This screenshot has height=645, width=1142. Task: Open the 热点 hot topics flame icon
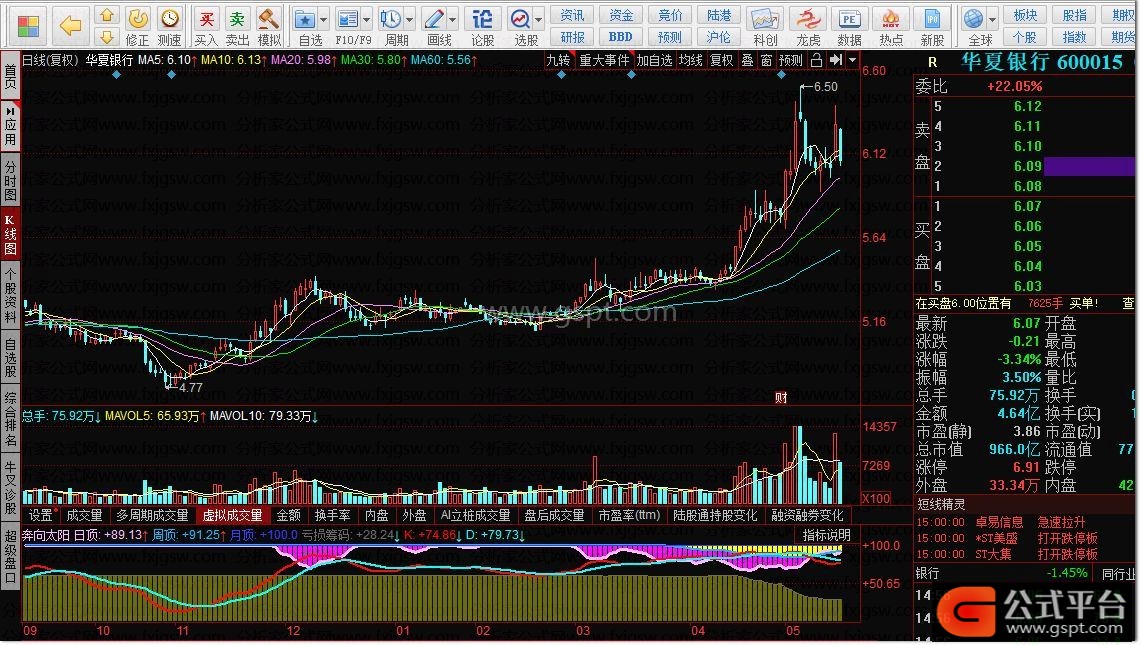click(891, 26)
